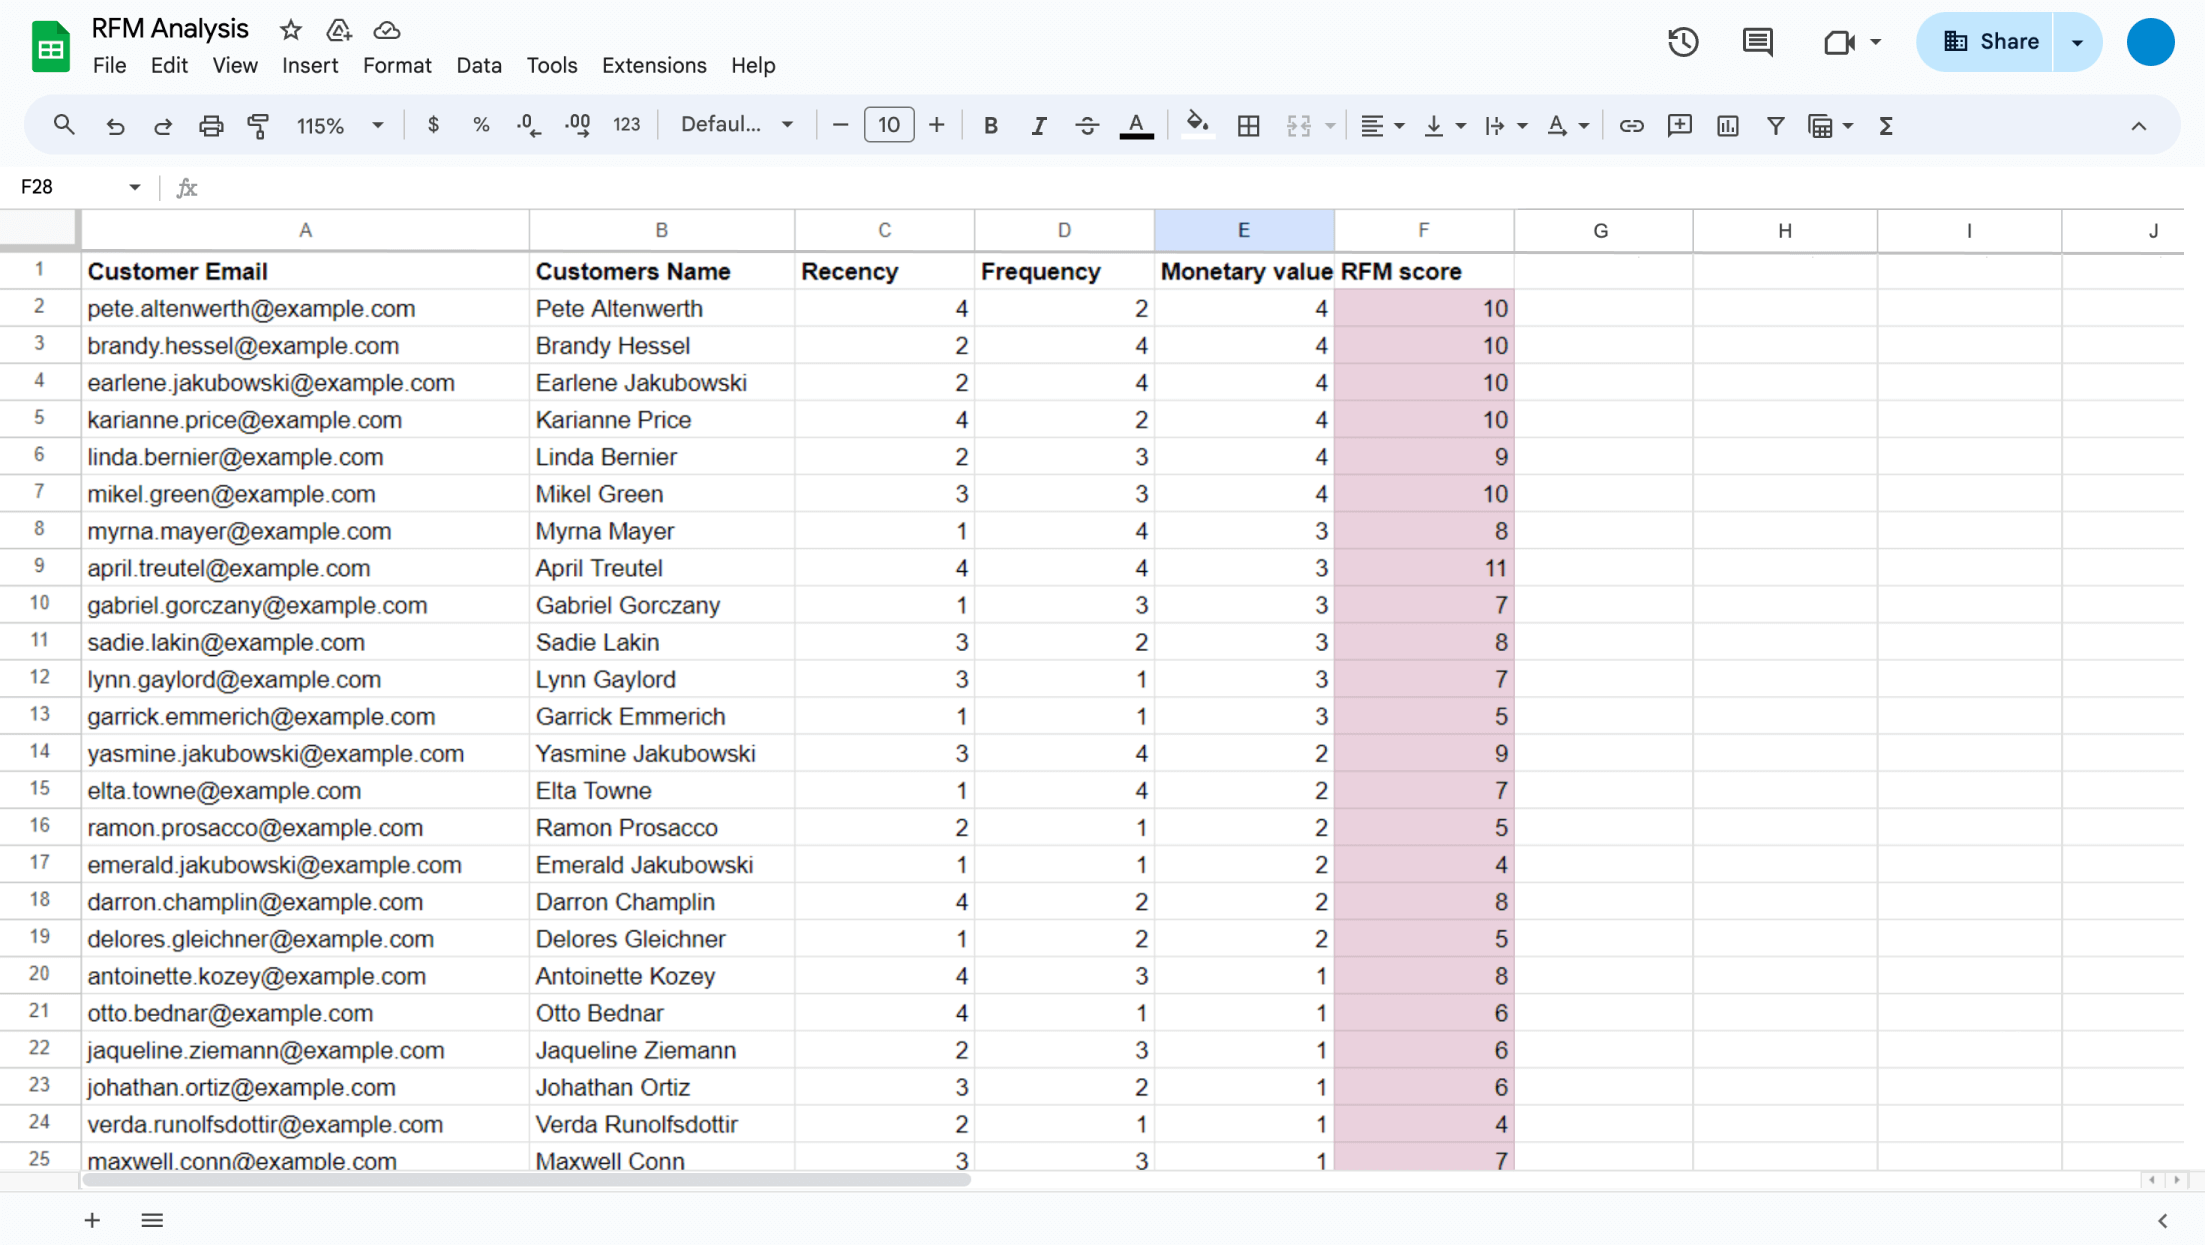Insert a chart

(x=1727, y=125)
